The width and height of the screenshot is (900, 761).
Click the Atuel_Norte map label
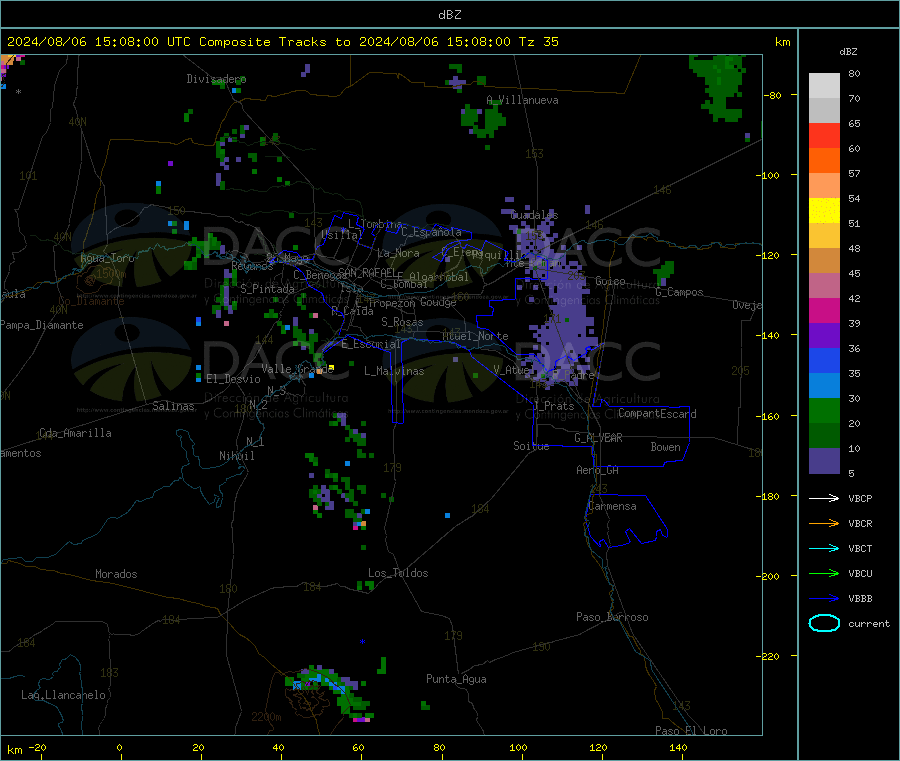coord(475,336)
